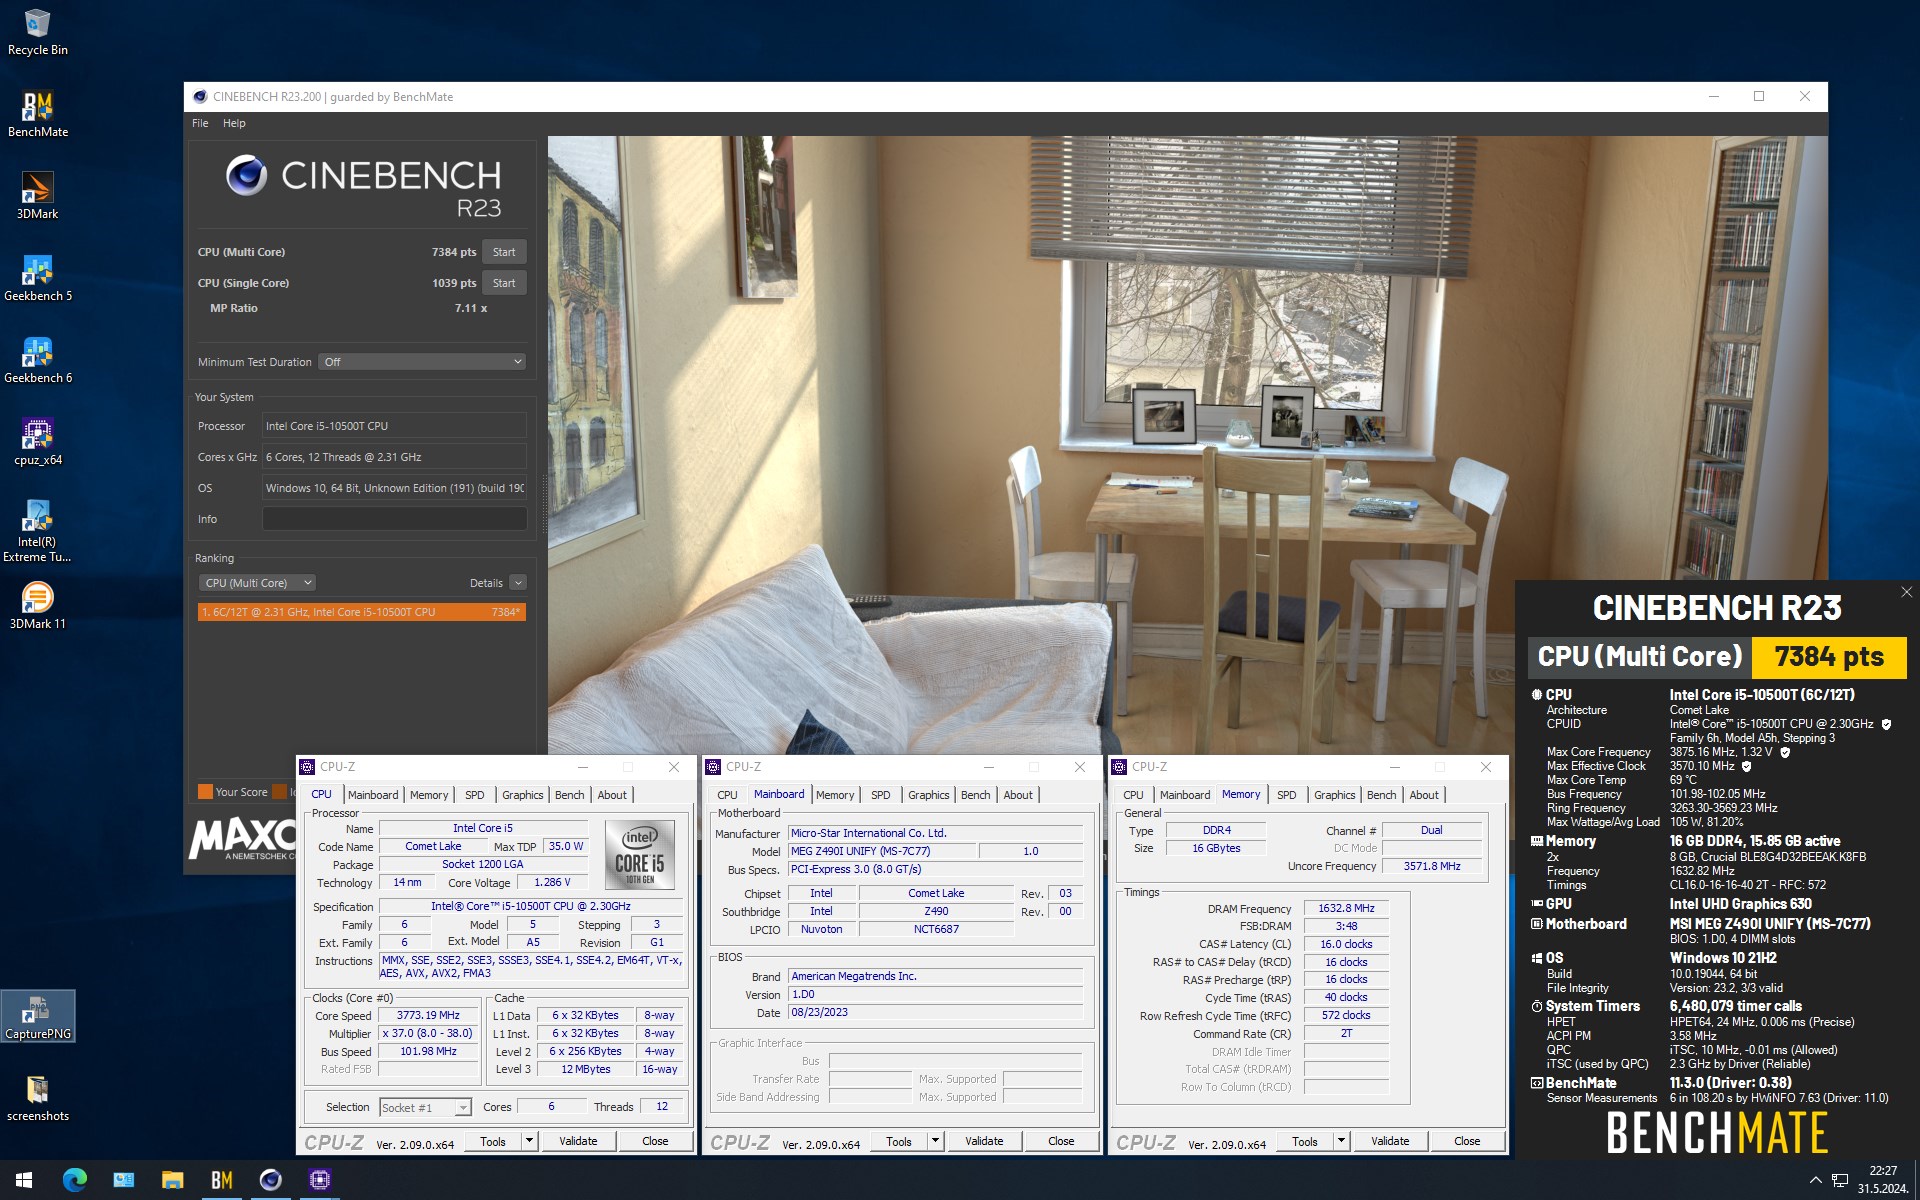This screenshot has height=1200, width=1920.
Task: Switch to CPU tab in Mainboard CPU-Z window
Action: click(728, 795)
